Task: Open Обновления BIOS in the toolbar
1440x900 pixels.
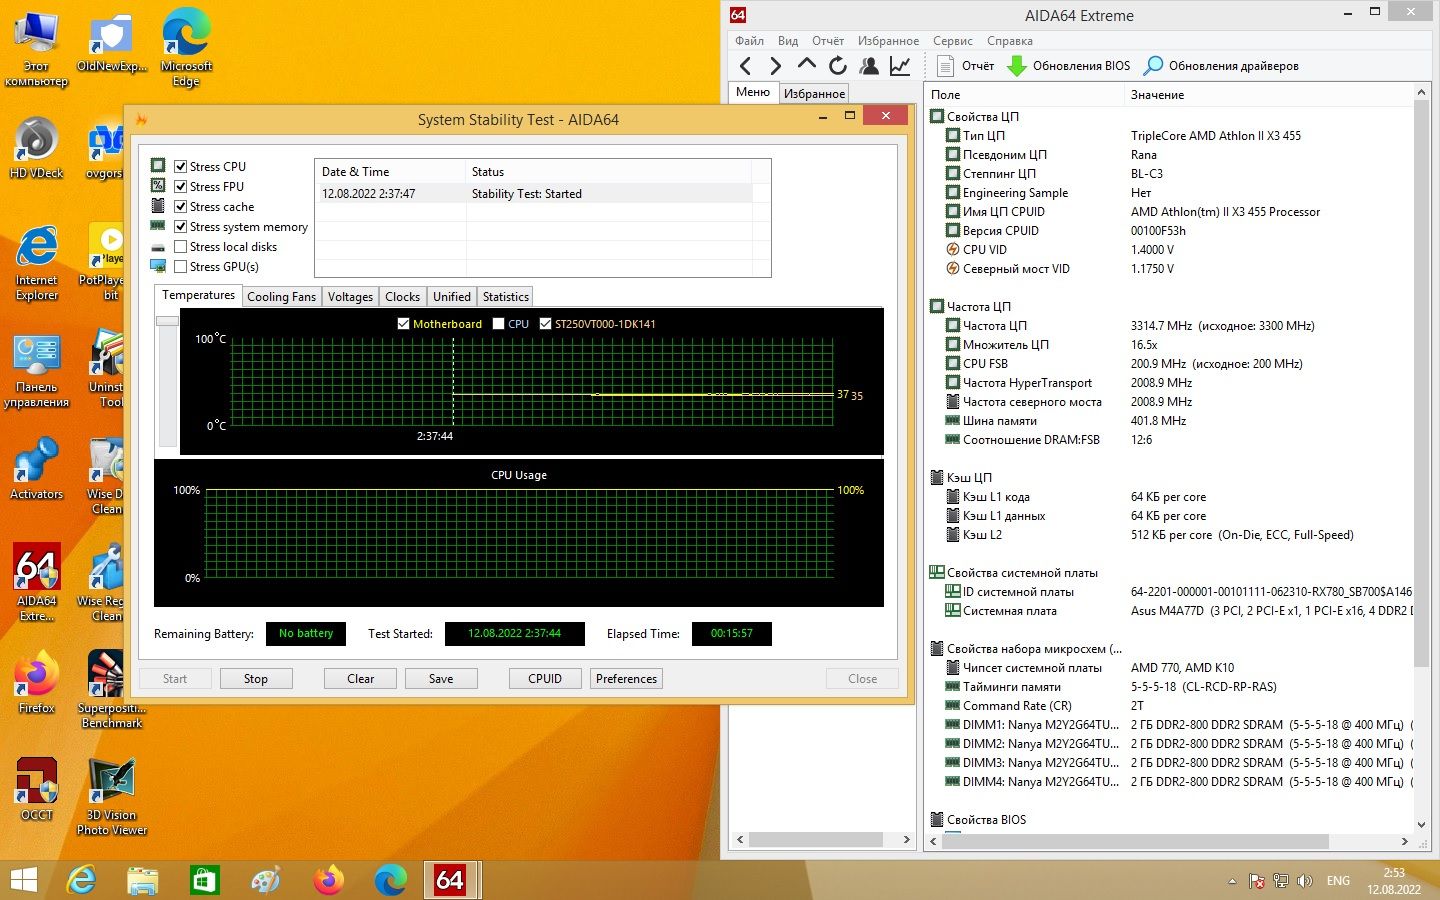Action: pos(1068,66)
